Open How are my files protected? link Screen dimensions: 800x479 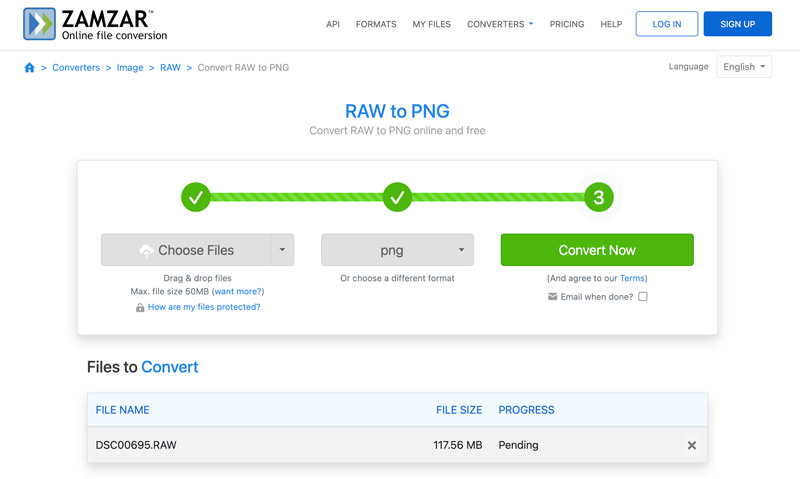coord(204,307)
